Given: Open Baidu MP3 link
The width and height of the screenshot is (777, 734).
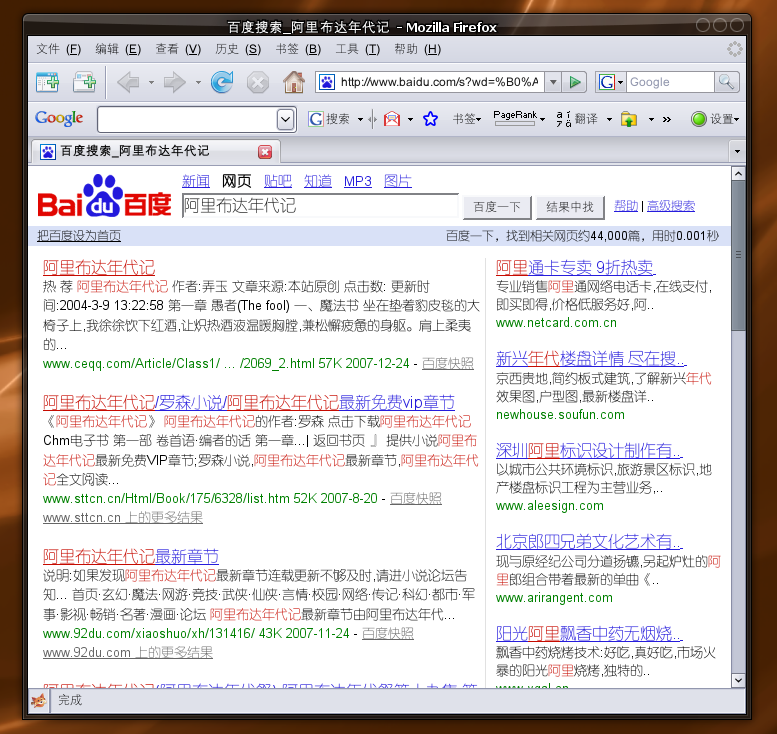Looking at the screenshot, I should click(357, 181).
